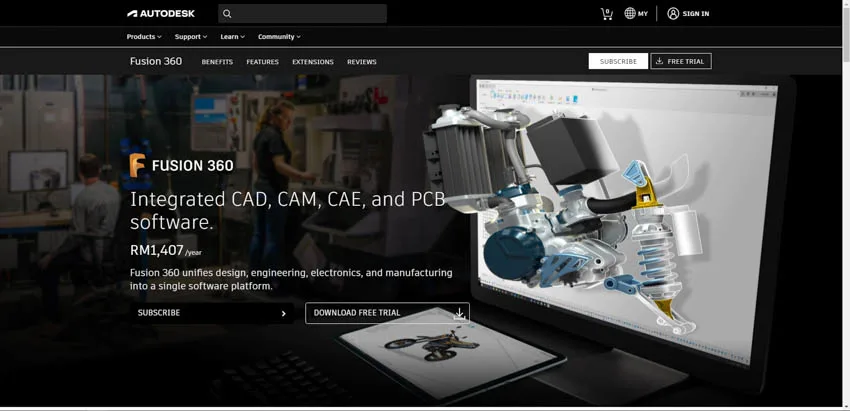This screenshot has height=411, width=850.
Task: Click the user profile icon
Action: point(673,14)
